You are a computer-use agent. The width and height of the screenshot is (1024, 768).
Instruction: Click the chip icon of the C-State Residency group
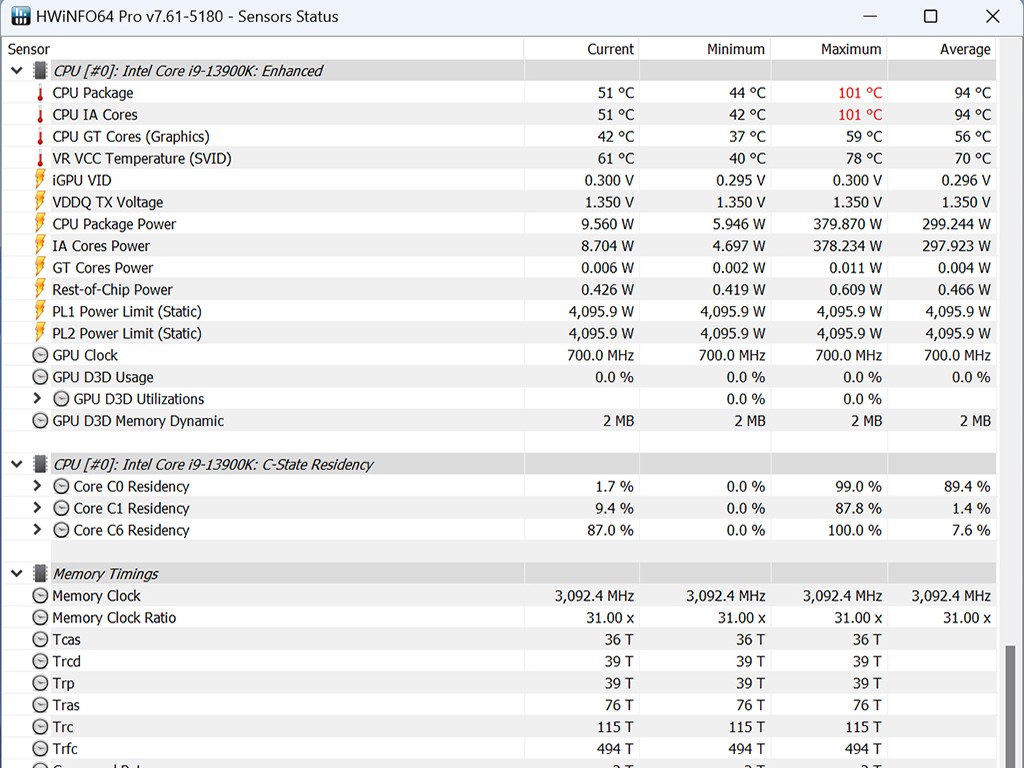tap(40, 464)
